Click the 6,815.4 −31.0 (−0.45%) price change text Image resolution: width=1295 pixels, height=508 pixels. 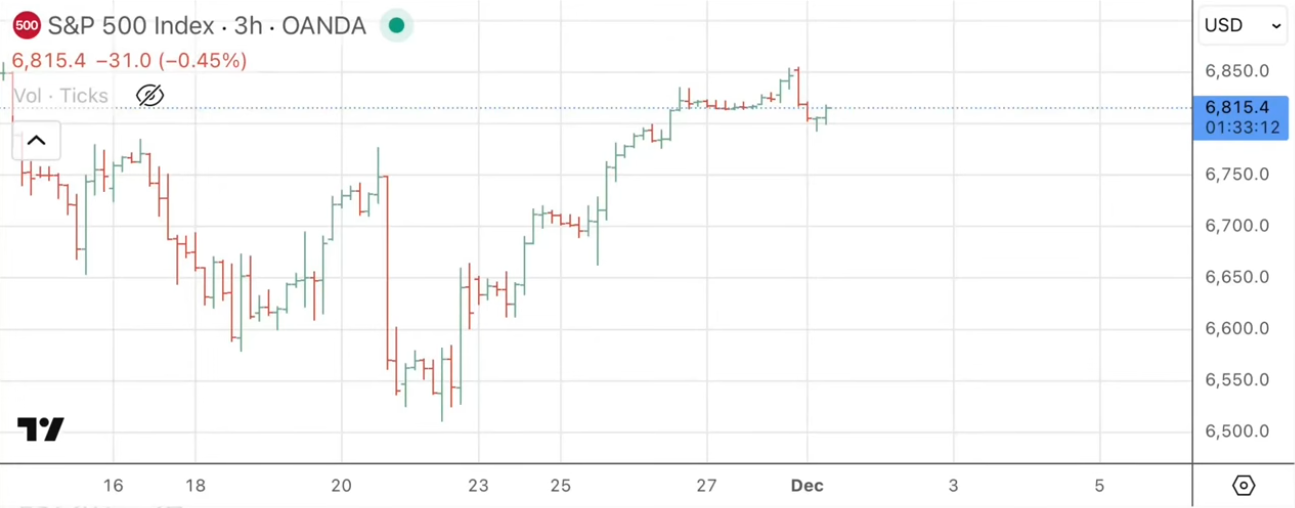[x=129, y=61]
